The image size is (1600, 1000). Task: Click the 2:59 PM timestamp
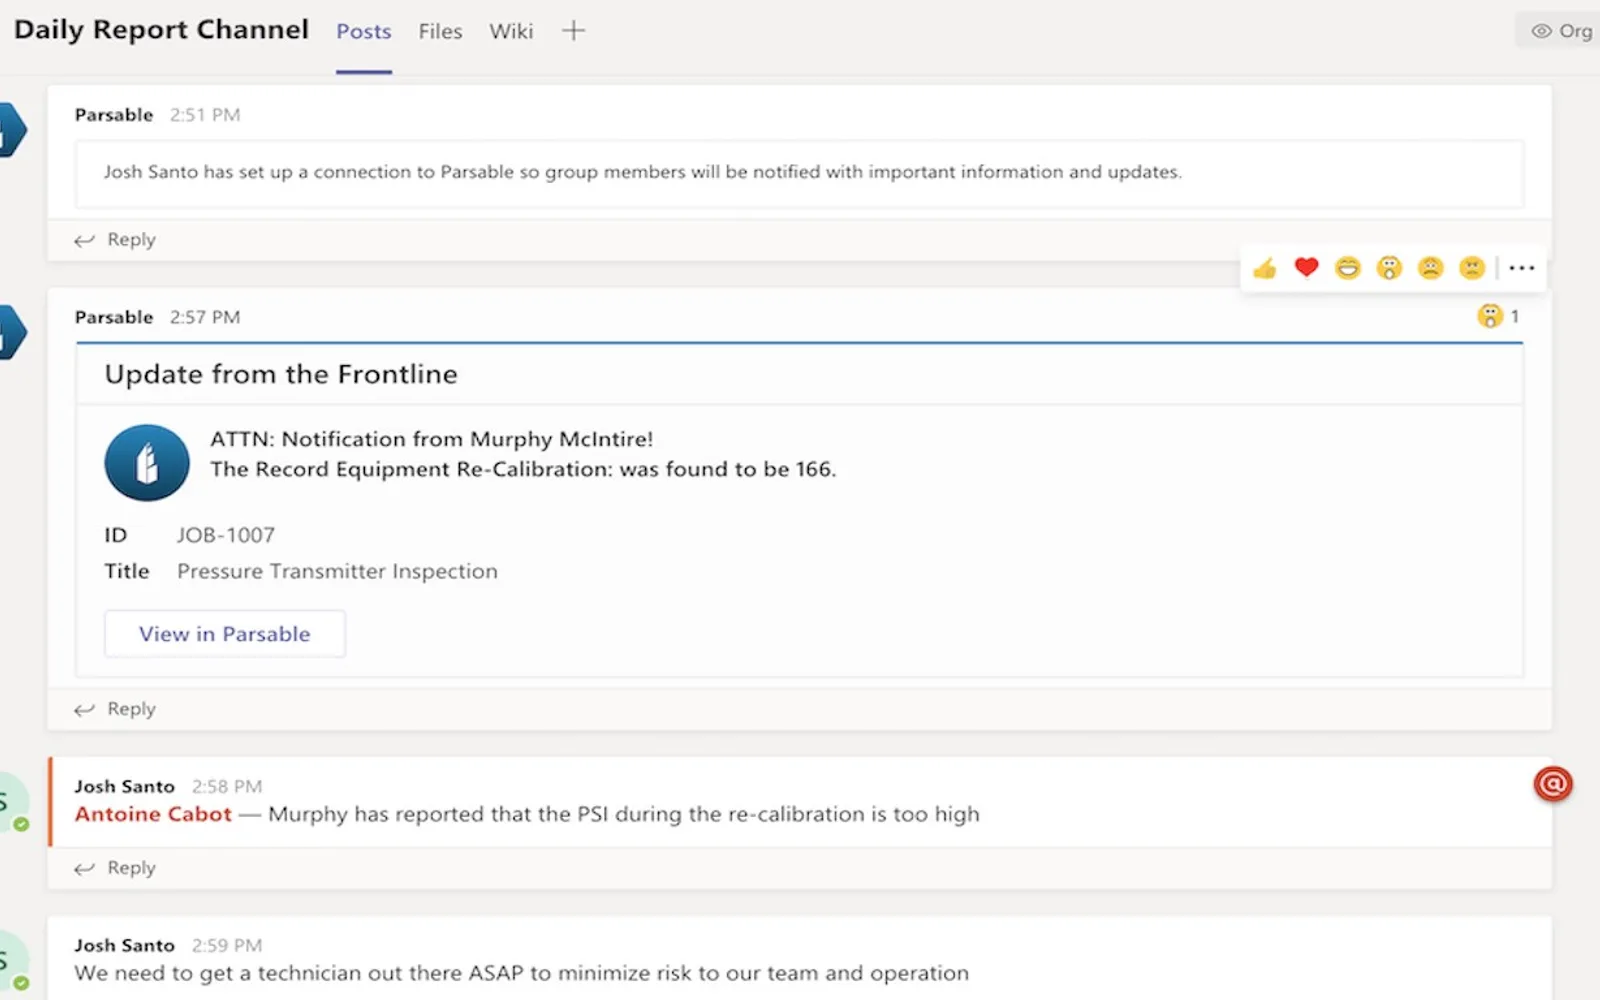(x=227, y=946)
